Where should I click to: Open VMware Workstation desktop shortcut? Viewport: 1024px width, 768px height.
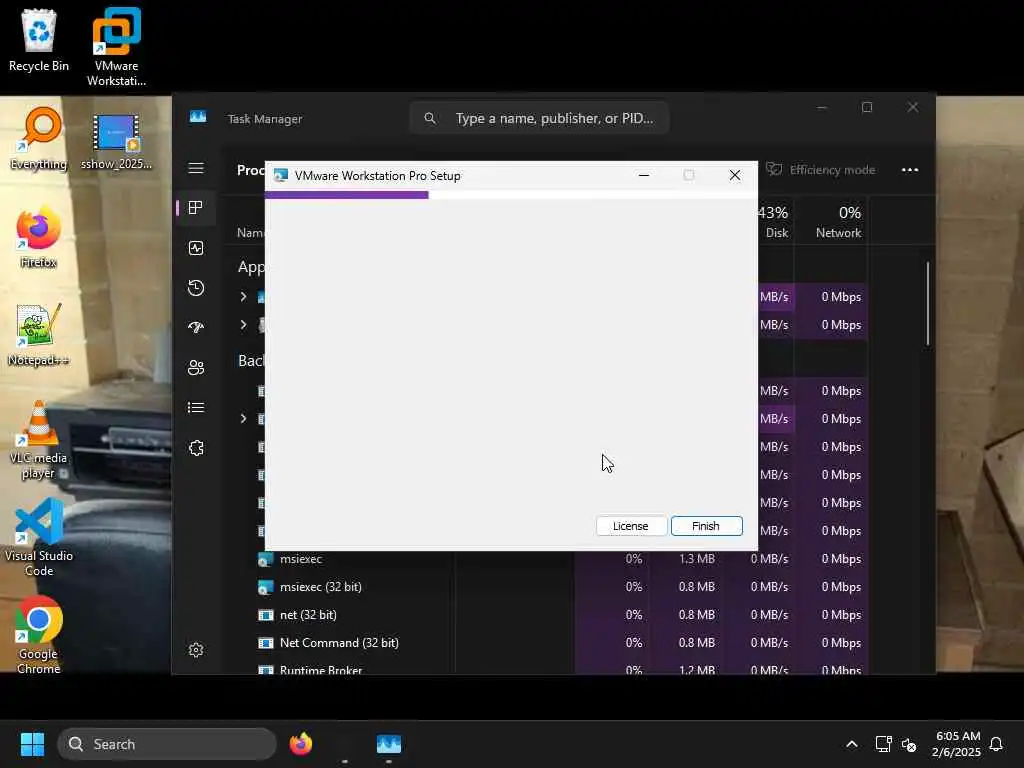tap(116, 47)
